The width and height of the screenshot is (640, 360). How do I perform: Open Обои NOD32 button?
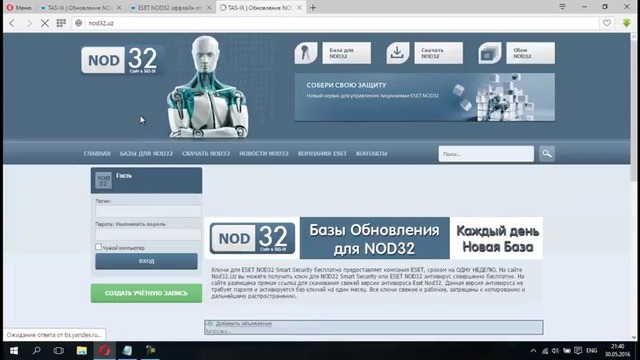530,53
